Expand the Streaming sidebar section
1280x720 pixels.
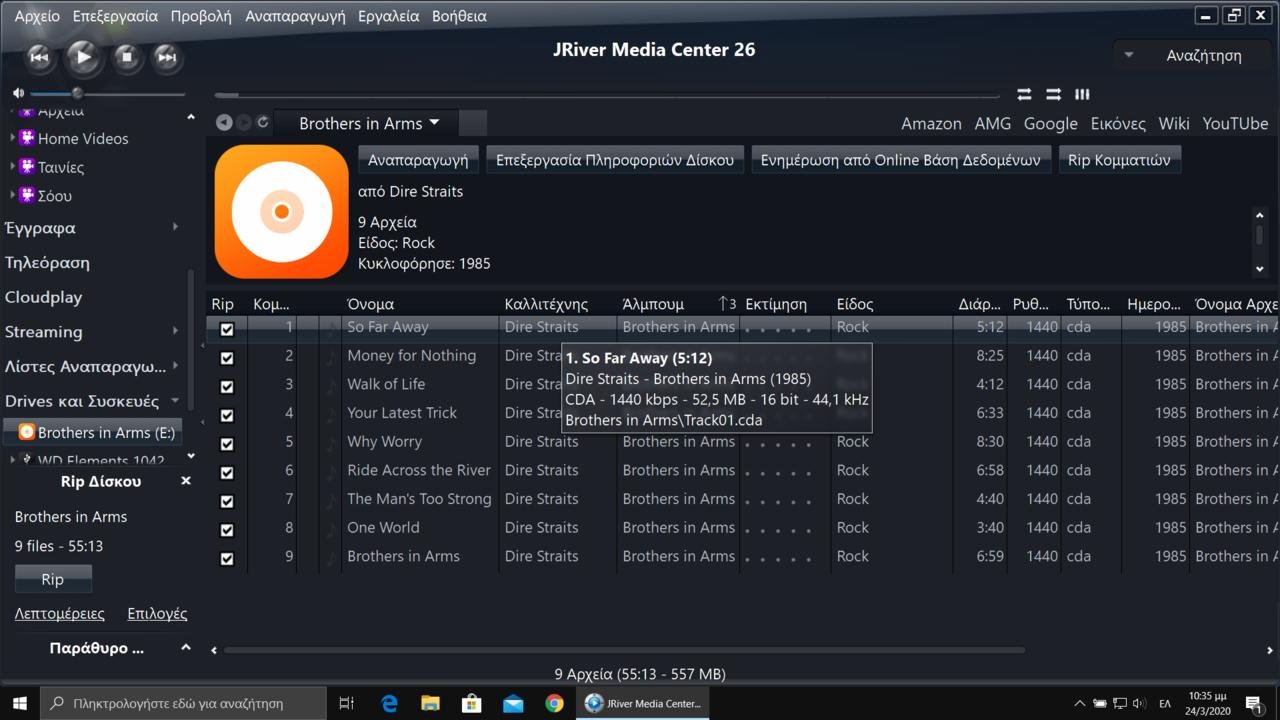pyautogui.click(x=175, y=331)
